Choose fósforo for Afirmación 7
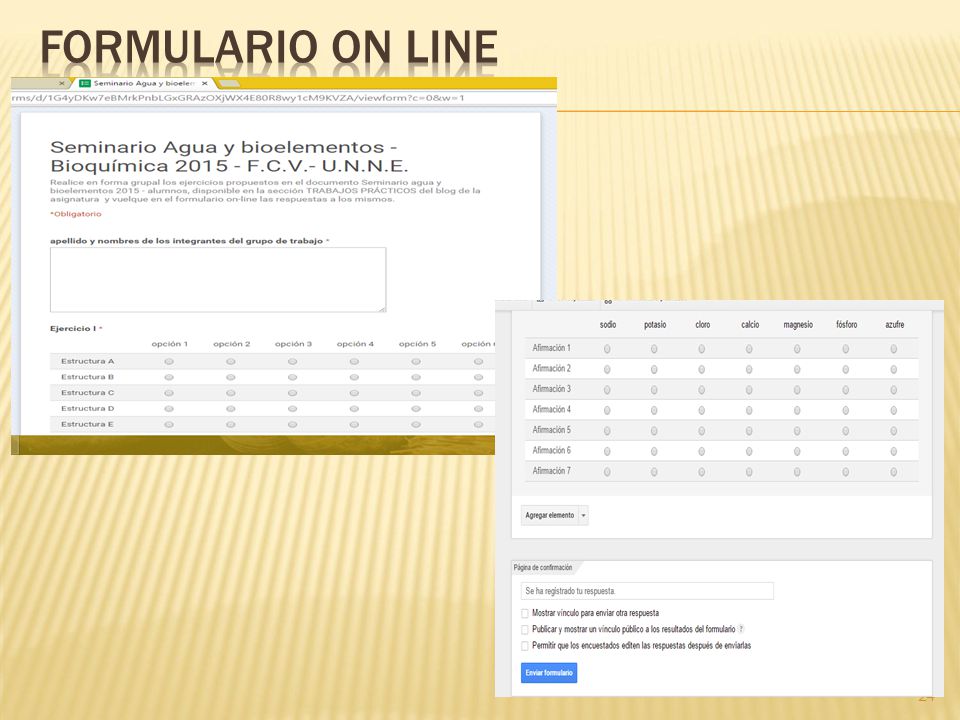The height and width of the screenshot is (720, 960). pos(846,472)
